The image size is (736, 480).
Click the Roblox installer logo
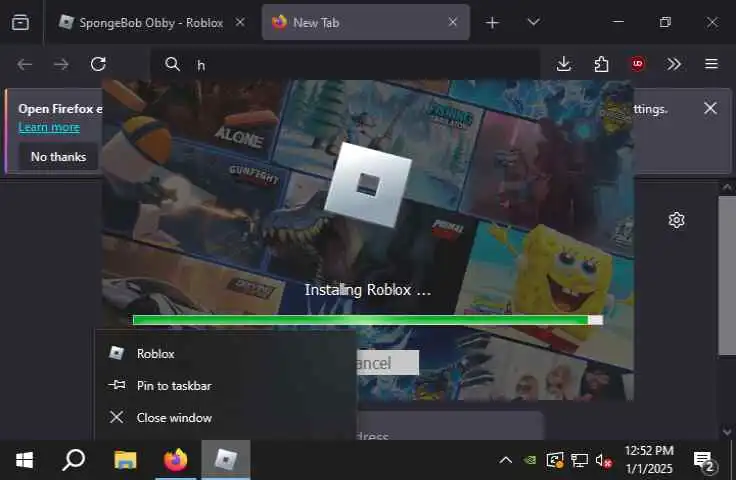click(x=368, y=184)
